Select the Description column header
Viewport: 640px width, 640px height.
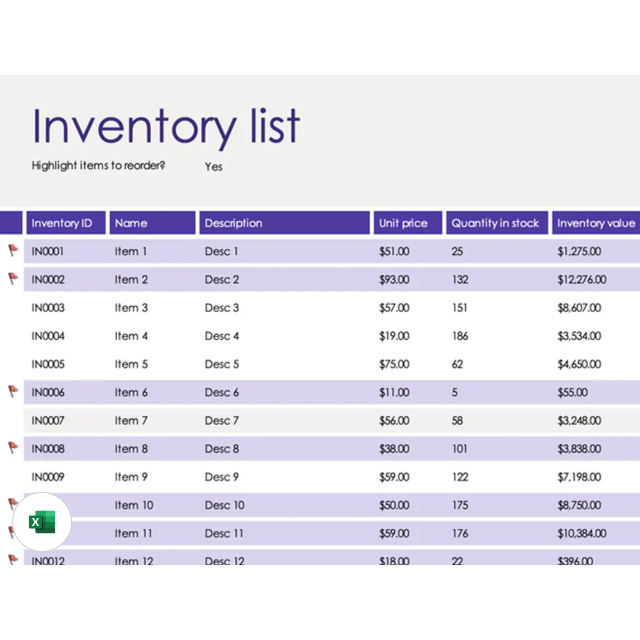point(284,223)
